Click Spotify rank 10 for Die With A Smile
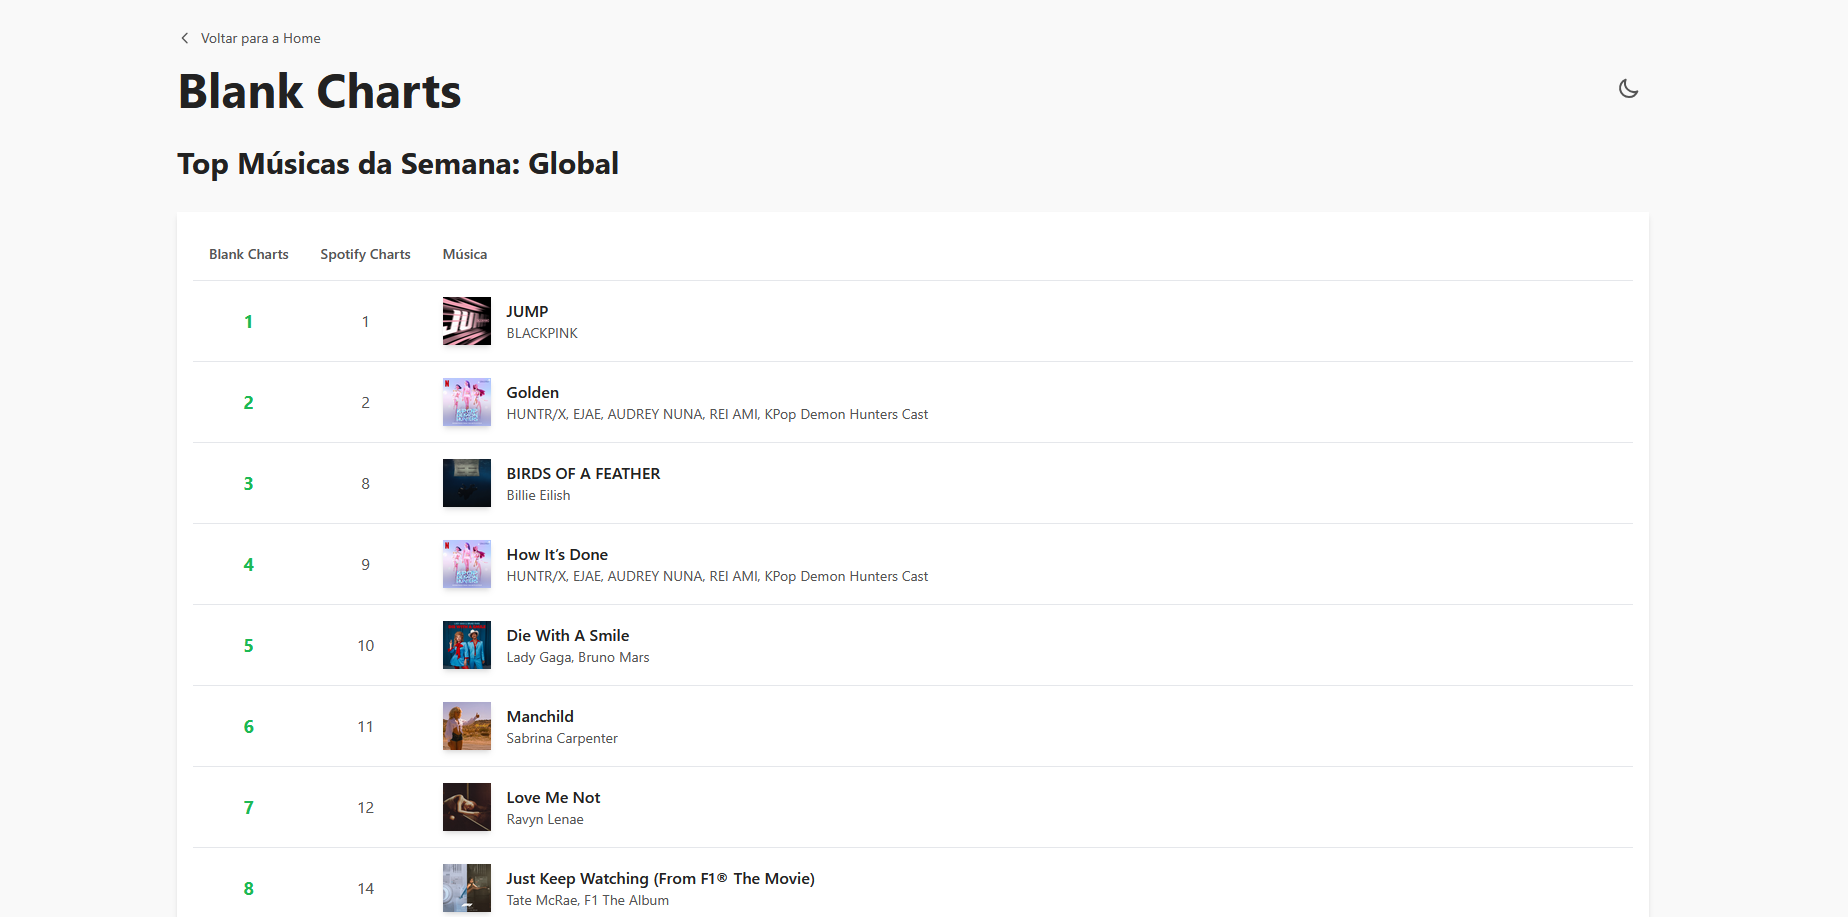The image size is (1848, 917). (x=366, y=646)
